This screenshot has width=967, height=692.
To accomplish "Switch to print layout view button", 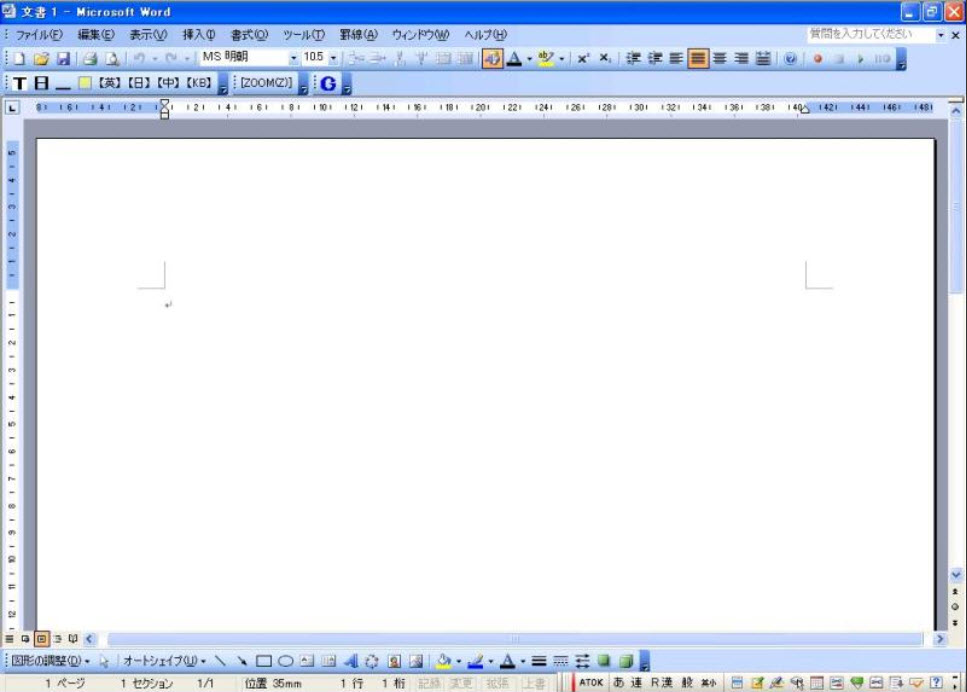I will (41, 638).
